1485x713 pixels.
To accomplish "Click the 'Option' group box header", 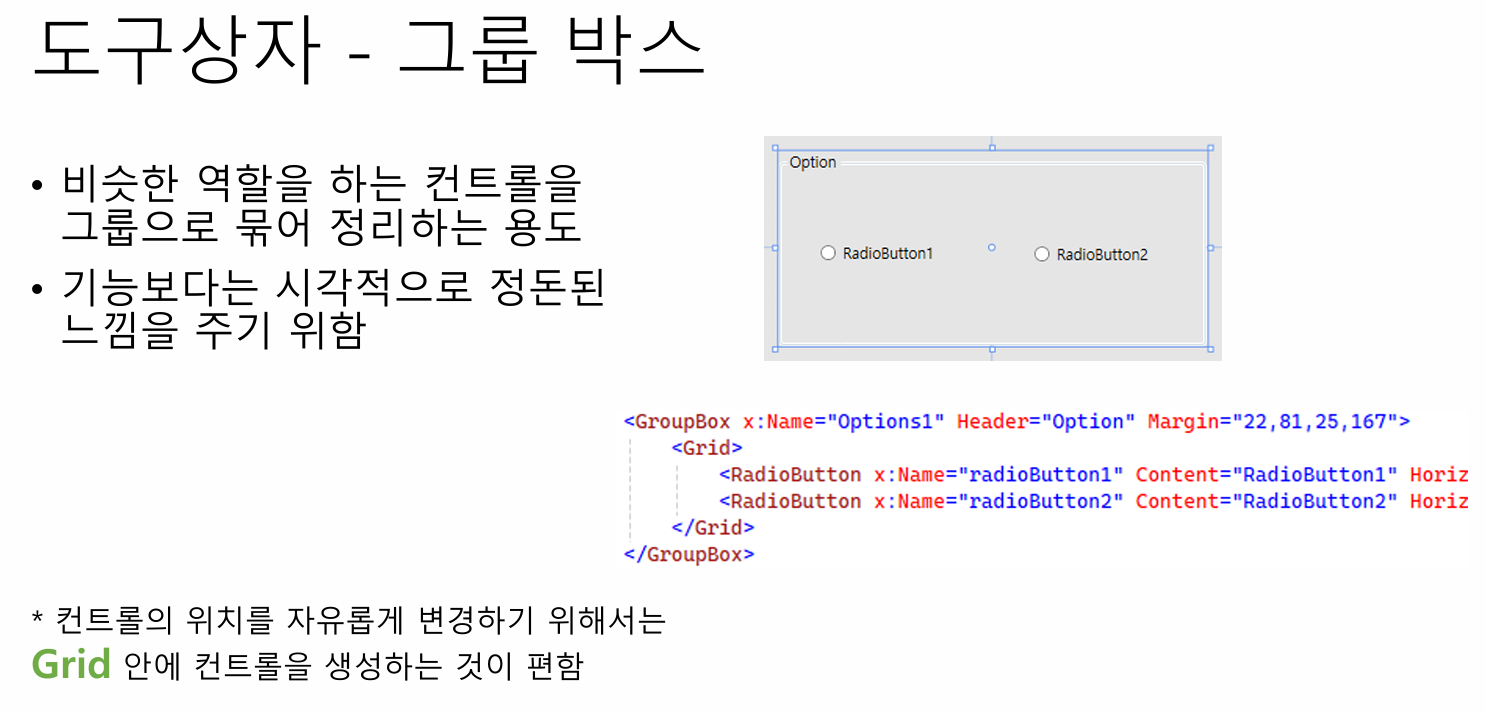I will tap(812, 162).
